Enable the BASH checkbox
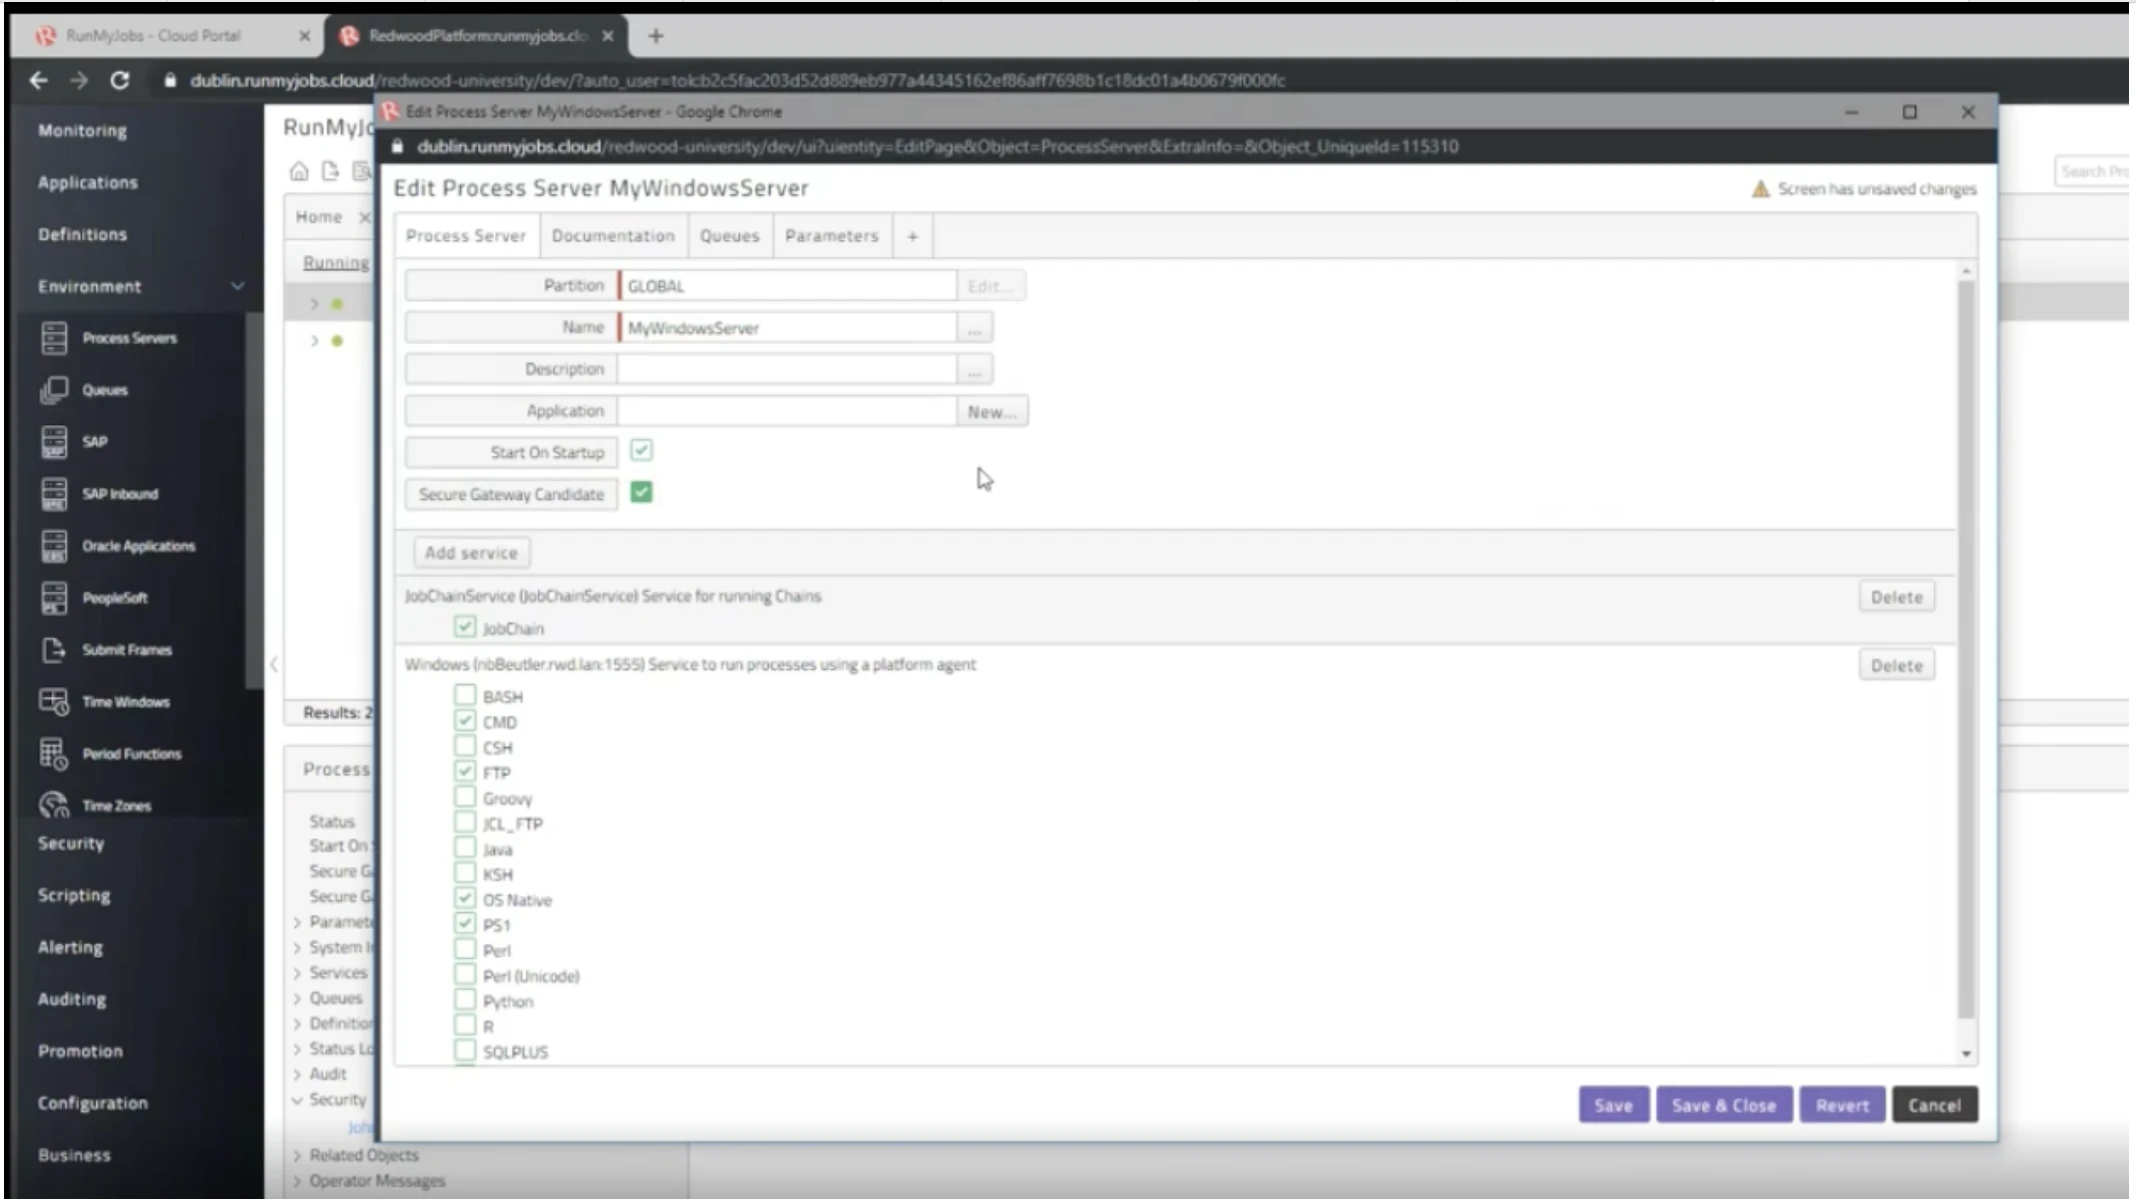The height and width of the screenshot is (1204, 2136). tap(464, 695)
